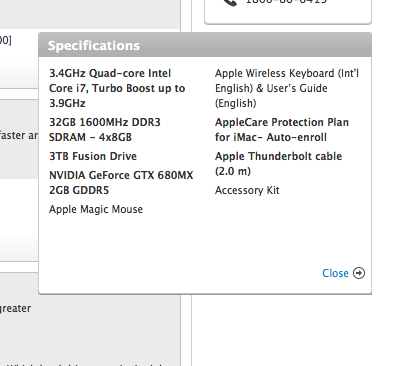The width and height of the screenshot is (420, 366).
Task: Click the Close link in Specifications popup
Action: tap(335, 273)
